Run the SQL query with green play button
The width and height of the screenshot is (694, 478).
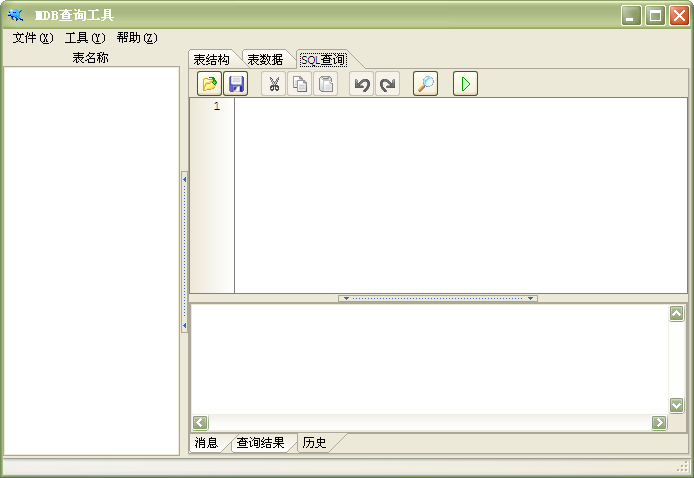pos(465,84)
